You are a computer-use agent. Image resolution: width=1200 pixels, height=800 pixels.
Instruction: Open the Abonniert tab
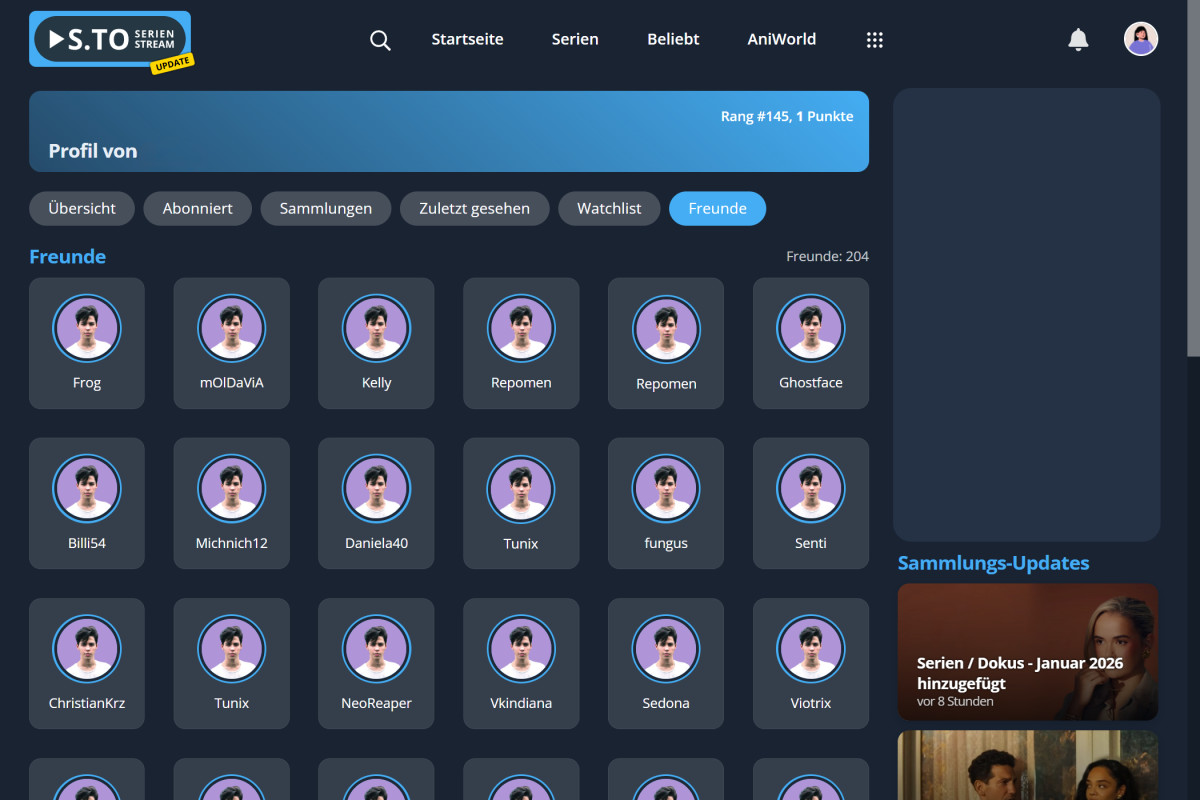pyautogui.click(x=197, y=208)
